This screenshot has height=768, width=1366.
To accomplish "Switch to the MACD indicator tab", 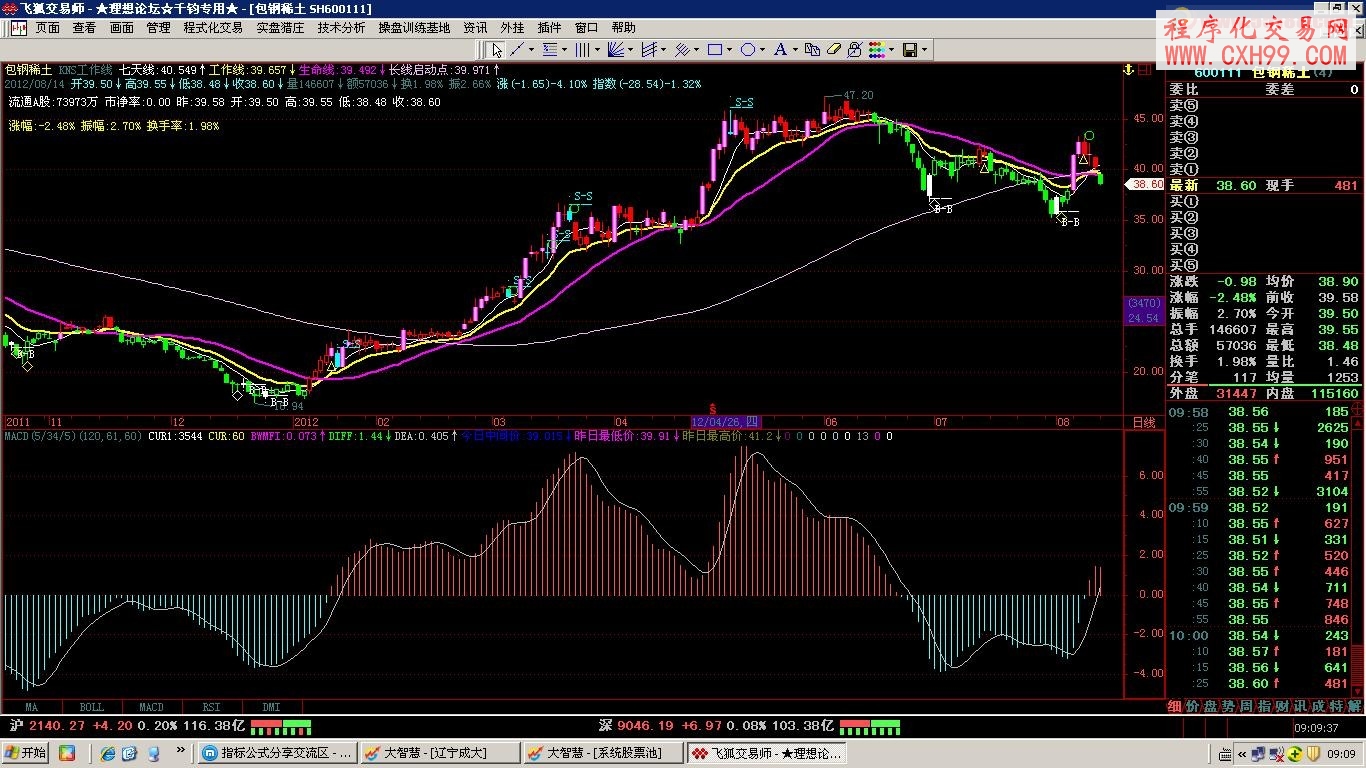I will click(151, 707).
